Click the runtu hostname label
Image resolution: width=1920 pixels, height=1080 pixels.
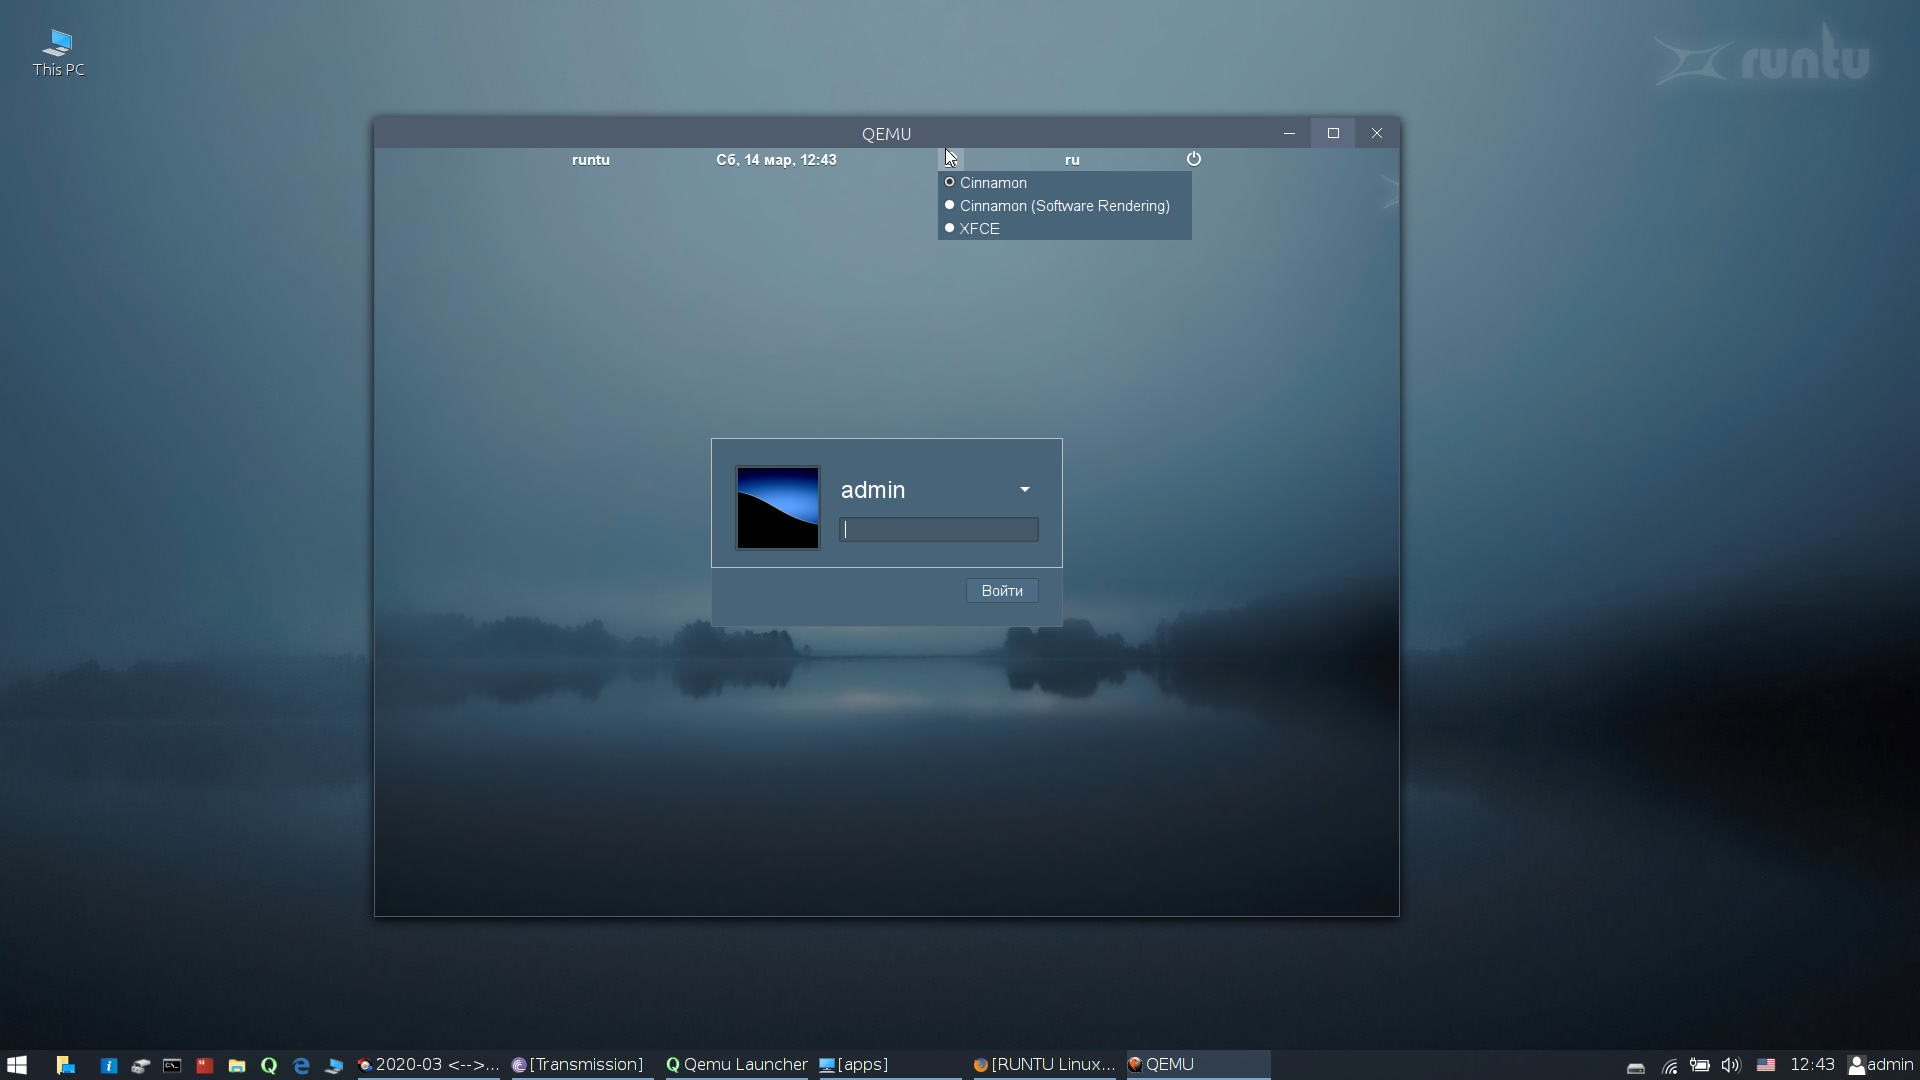tap(591, 160)
